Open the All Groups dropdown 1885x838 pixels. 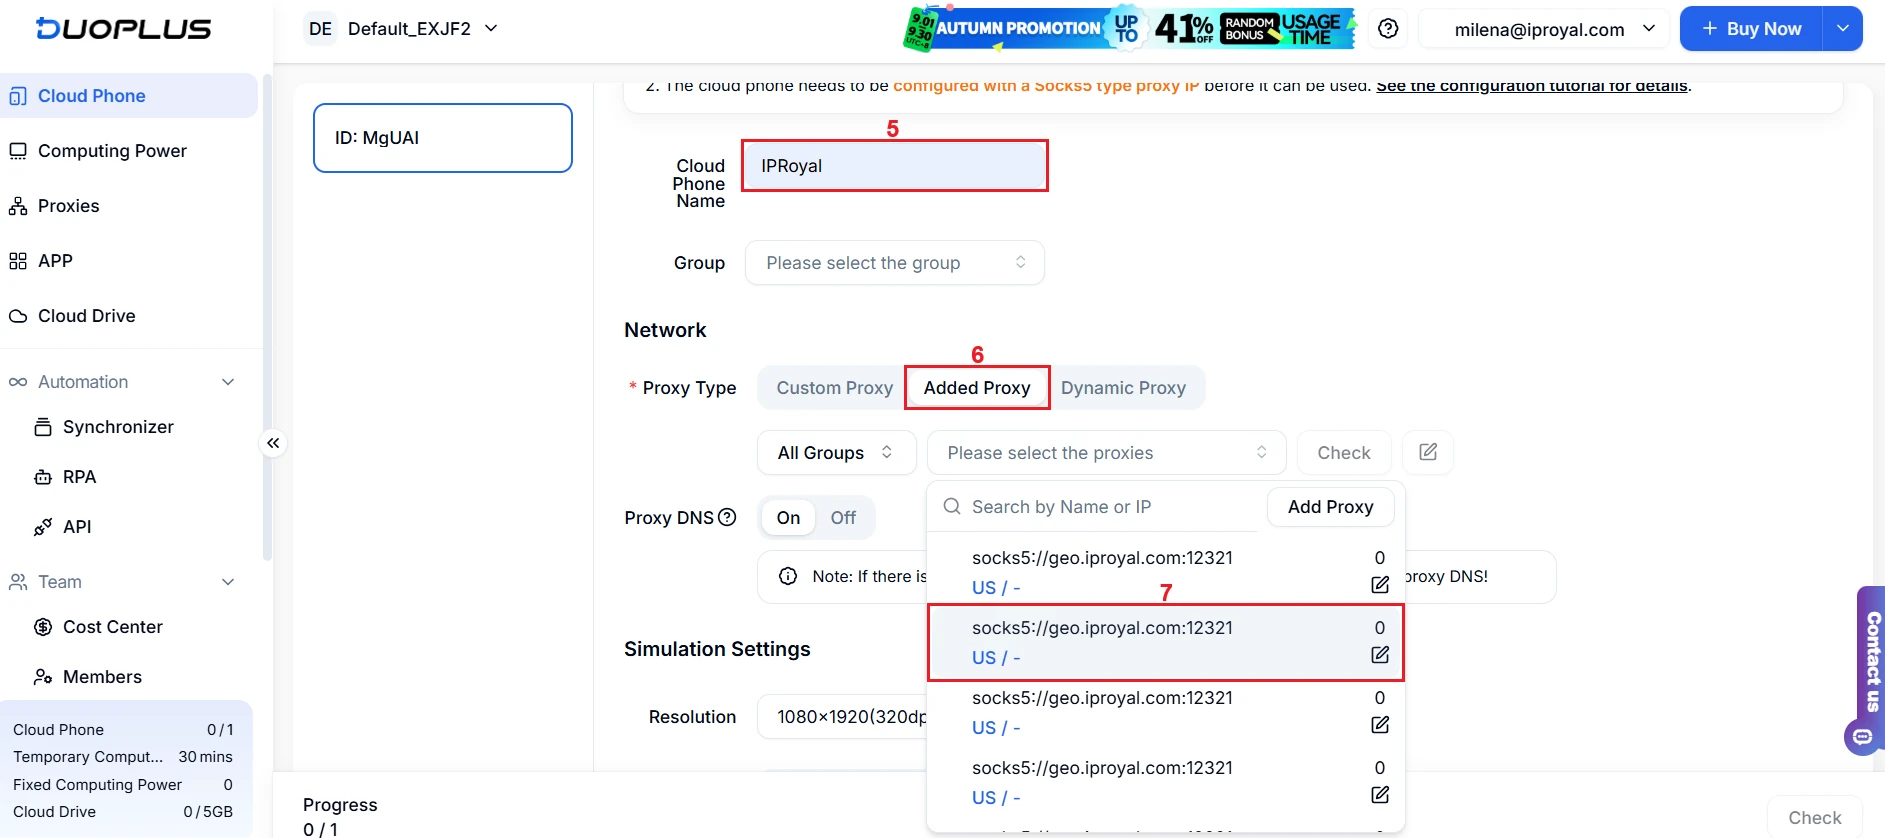(x=836, y=453)
